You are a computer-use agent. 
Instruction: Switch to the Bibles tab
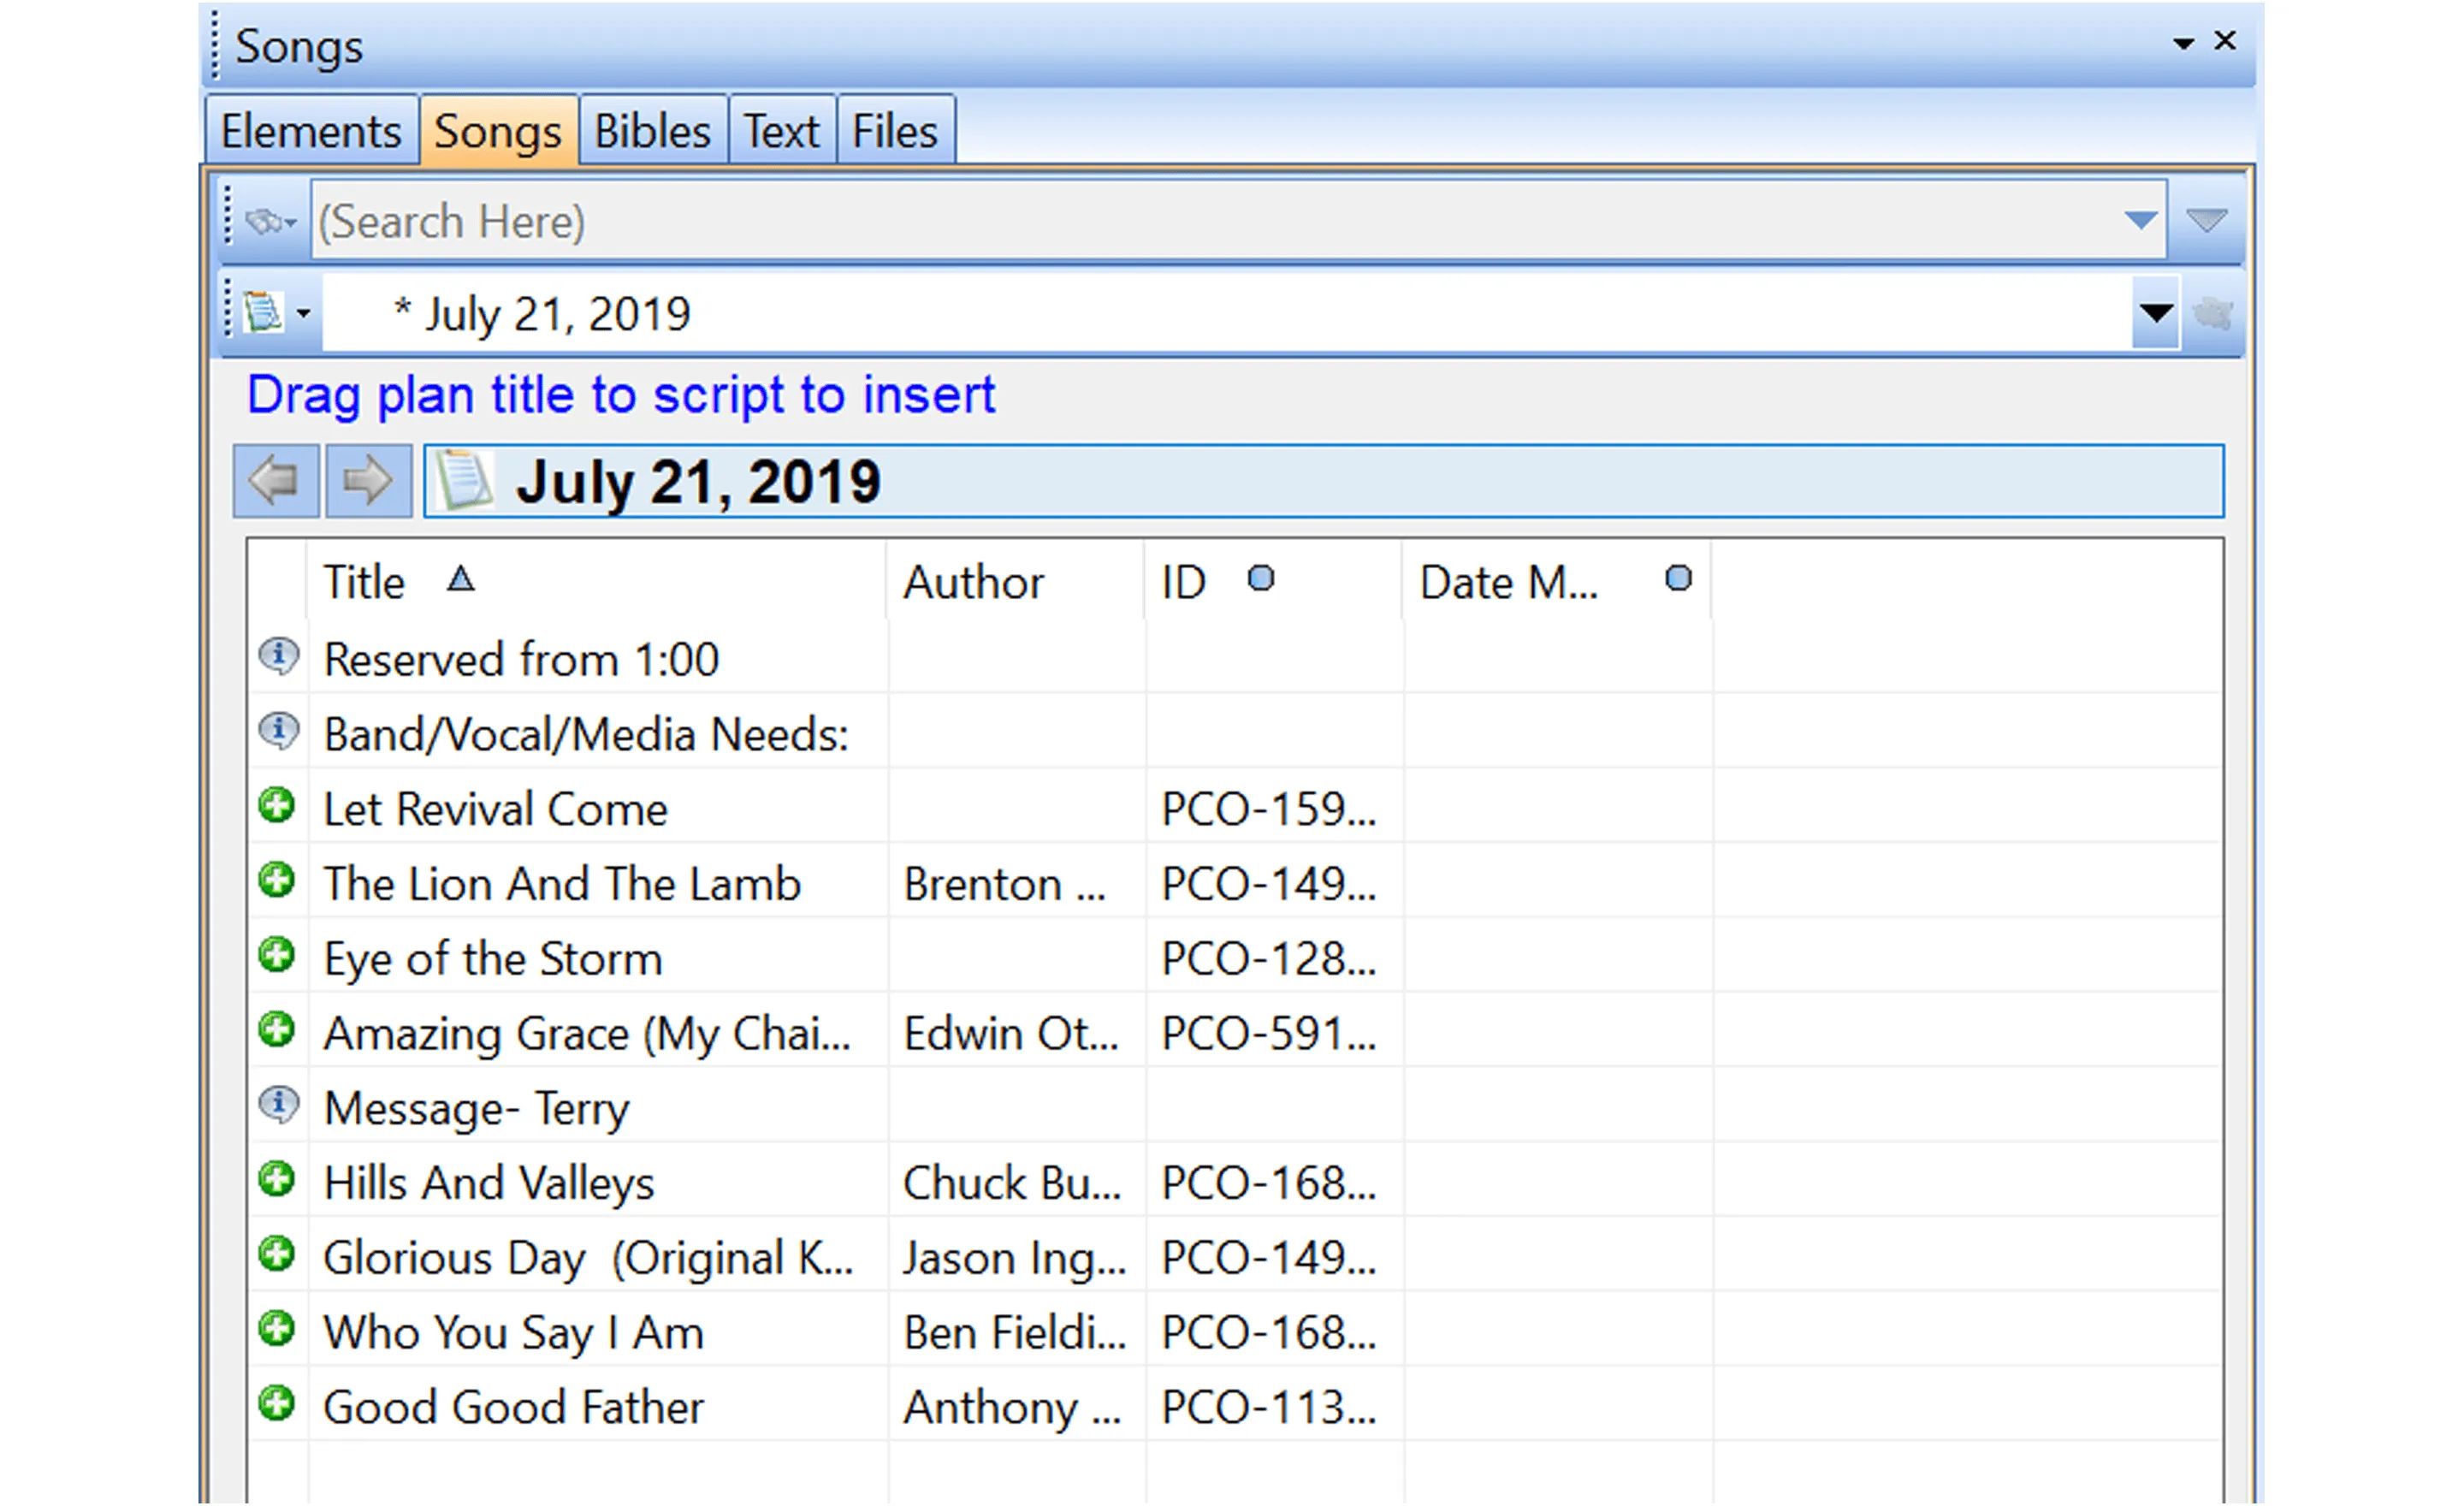point(651,129)
